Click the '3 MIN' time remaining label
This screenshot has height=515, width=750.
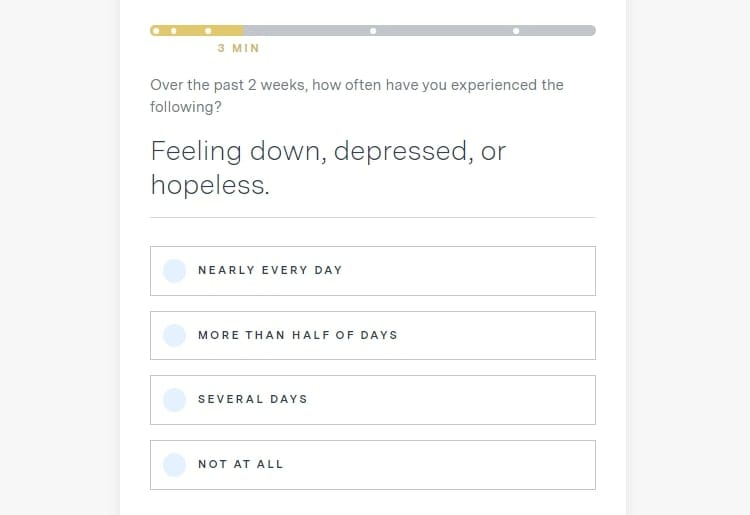click(x=238, y=48)
